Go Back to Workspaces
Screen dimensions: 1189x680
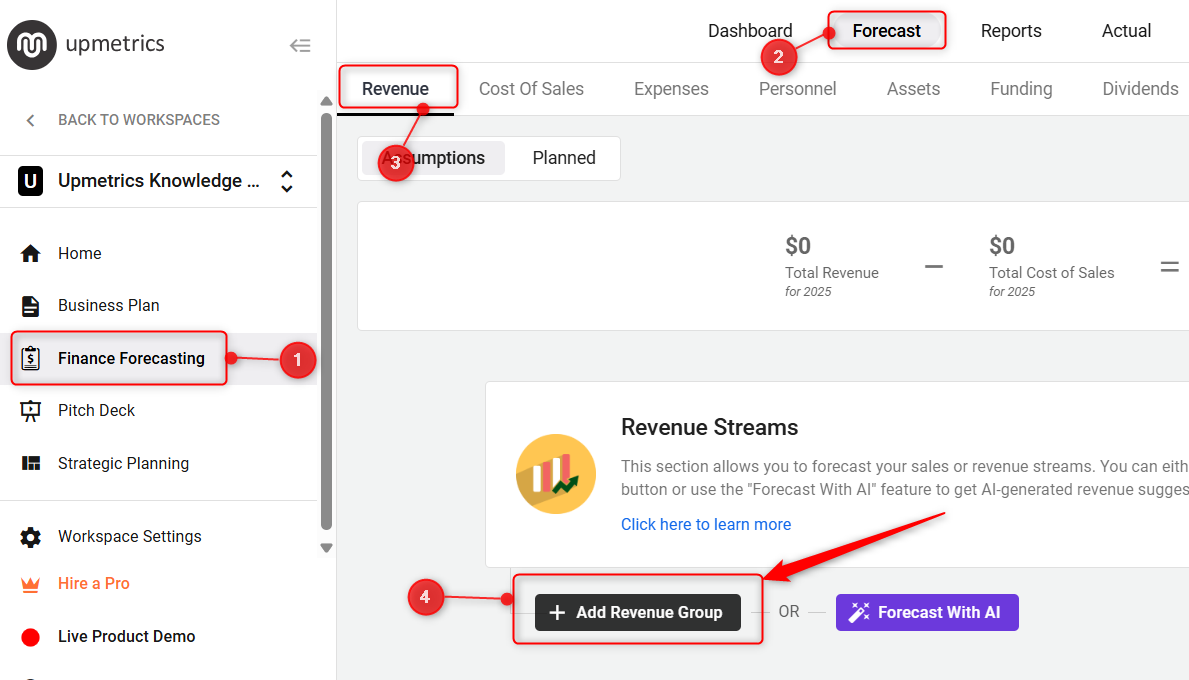pos(139,120)
